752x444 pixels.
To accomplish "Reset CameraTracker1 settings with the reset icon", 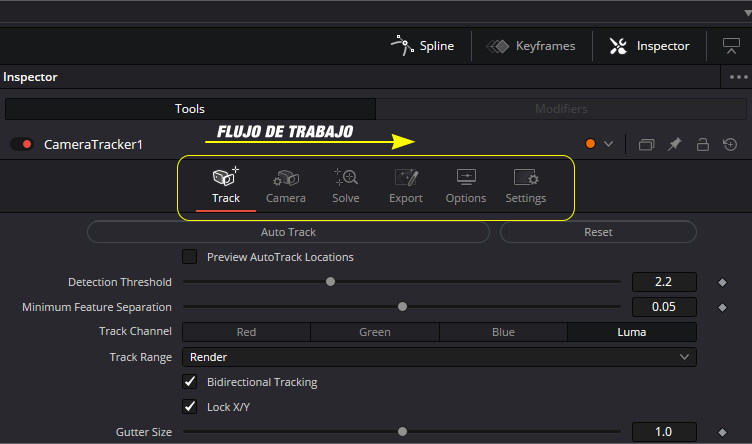I will click(x=730, y=144).
